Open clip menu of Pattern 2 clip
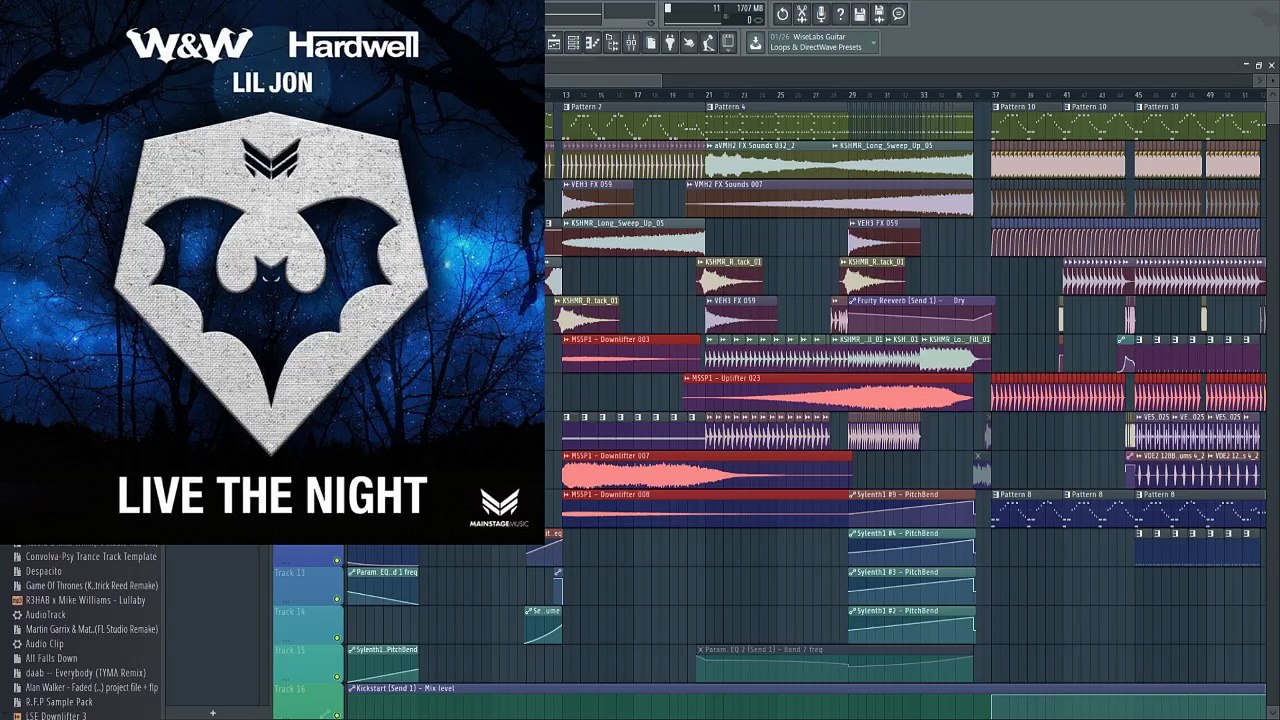Screen dimensions: 1280x720 coord(566,107)
